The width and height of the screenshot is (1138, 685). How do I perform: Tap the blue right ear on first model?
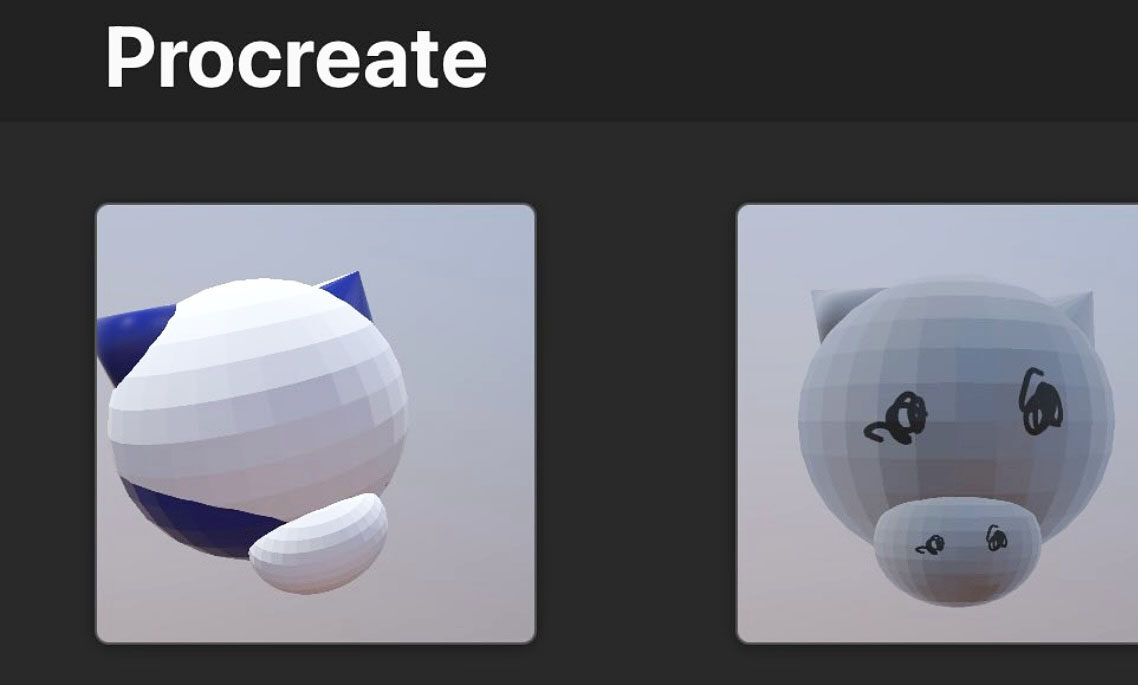351,292
